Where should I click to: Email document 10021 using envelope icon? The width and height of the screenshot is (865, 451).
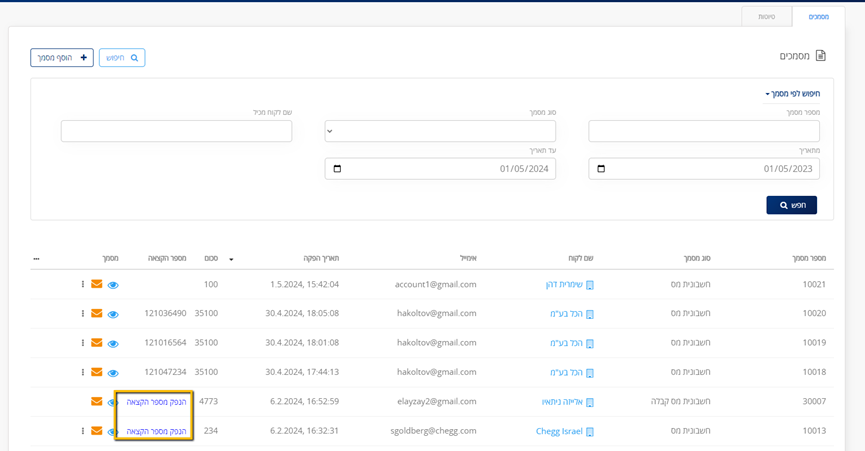pyautogui.click(x=97, y=284)
